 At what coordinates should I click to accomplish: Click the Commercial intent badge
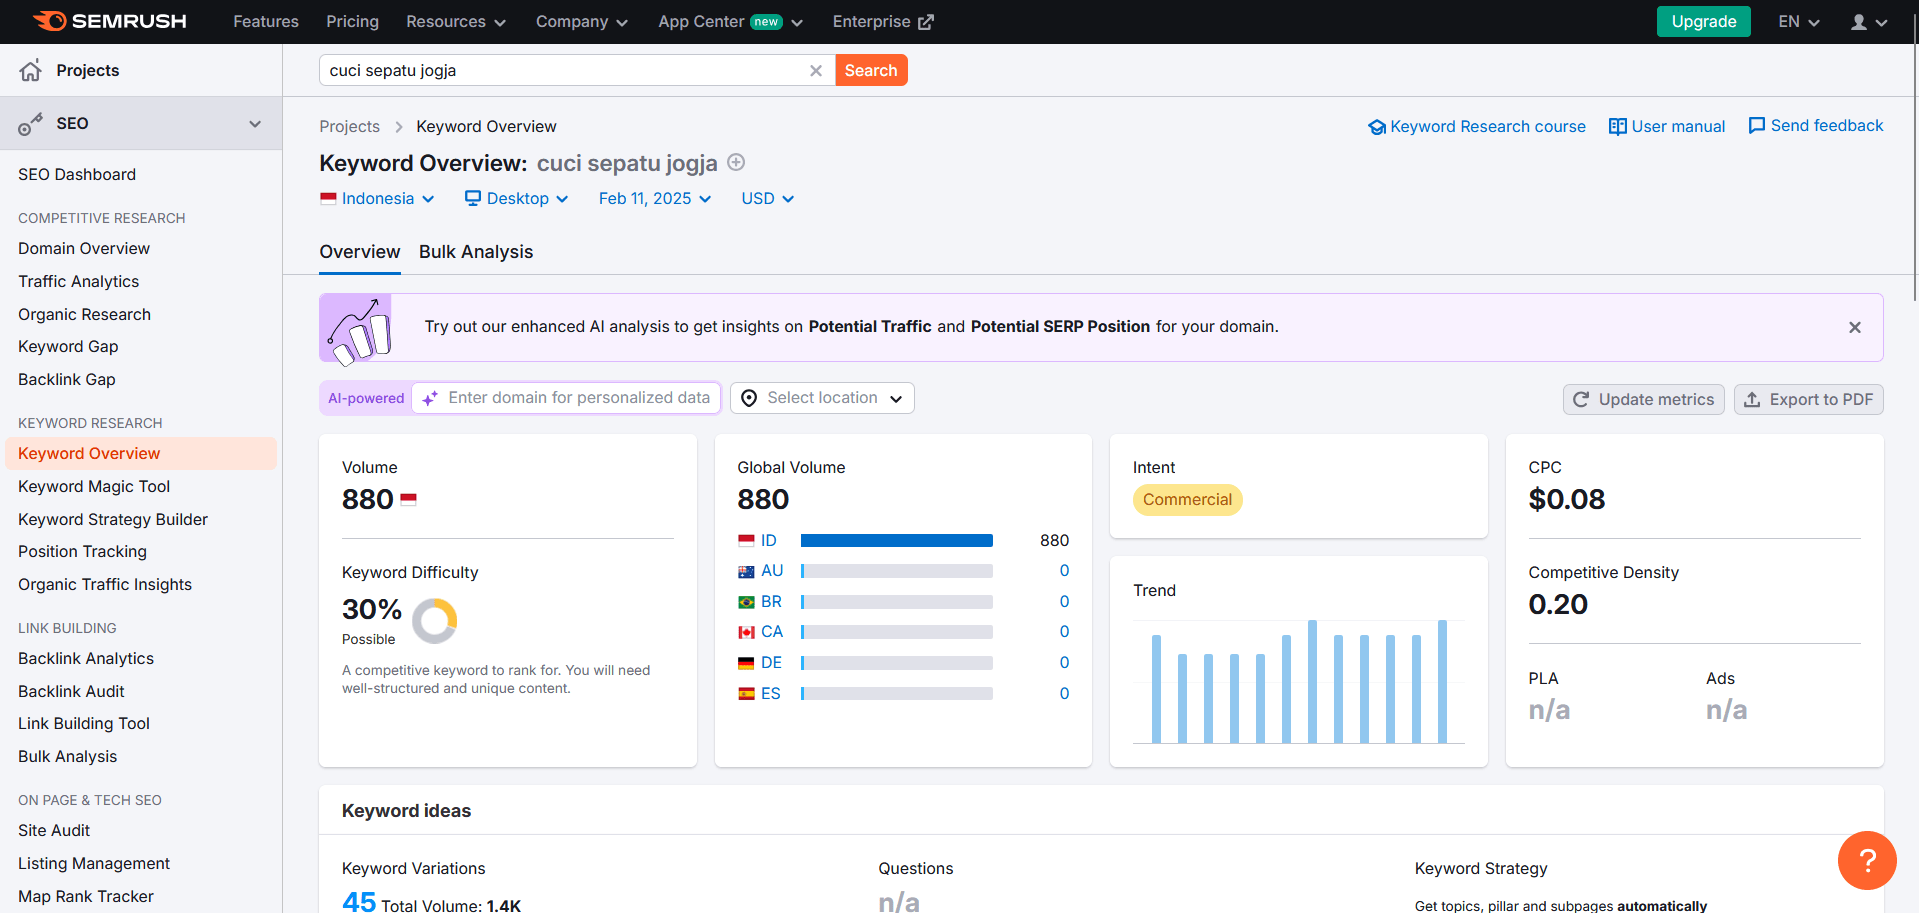1187,500
